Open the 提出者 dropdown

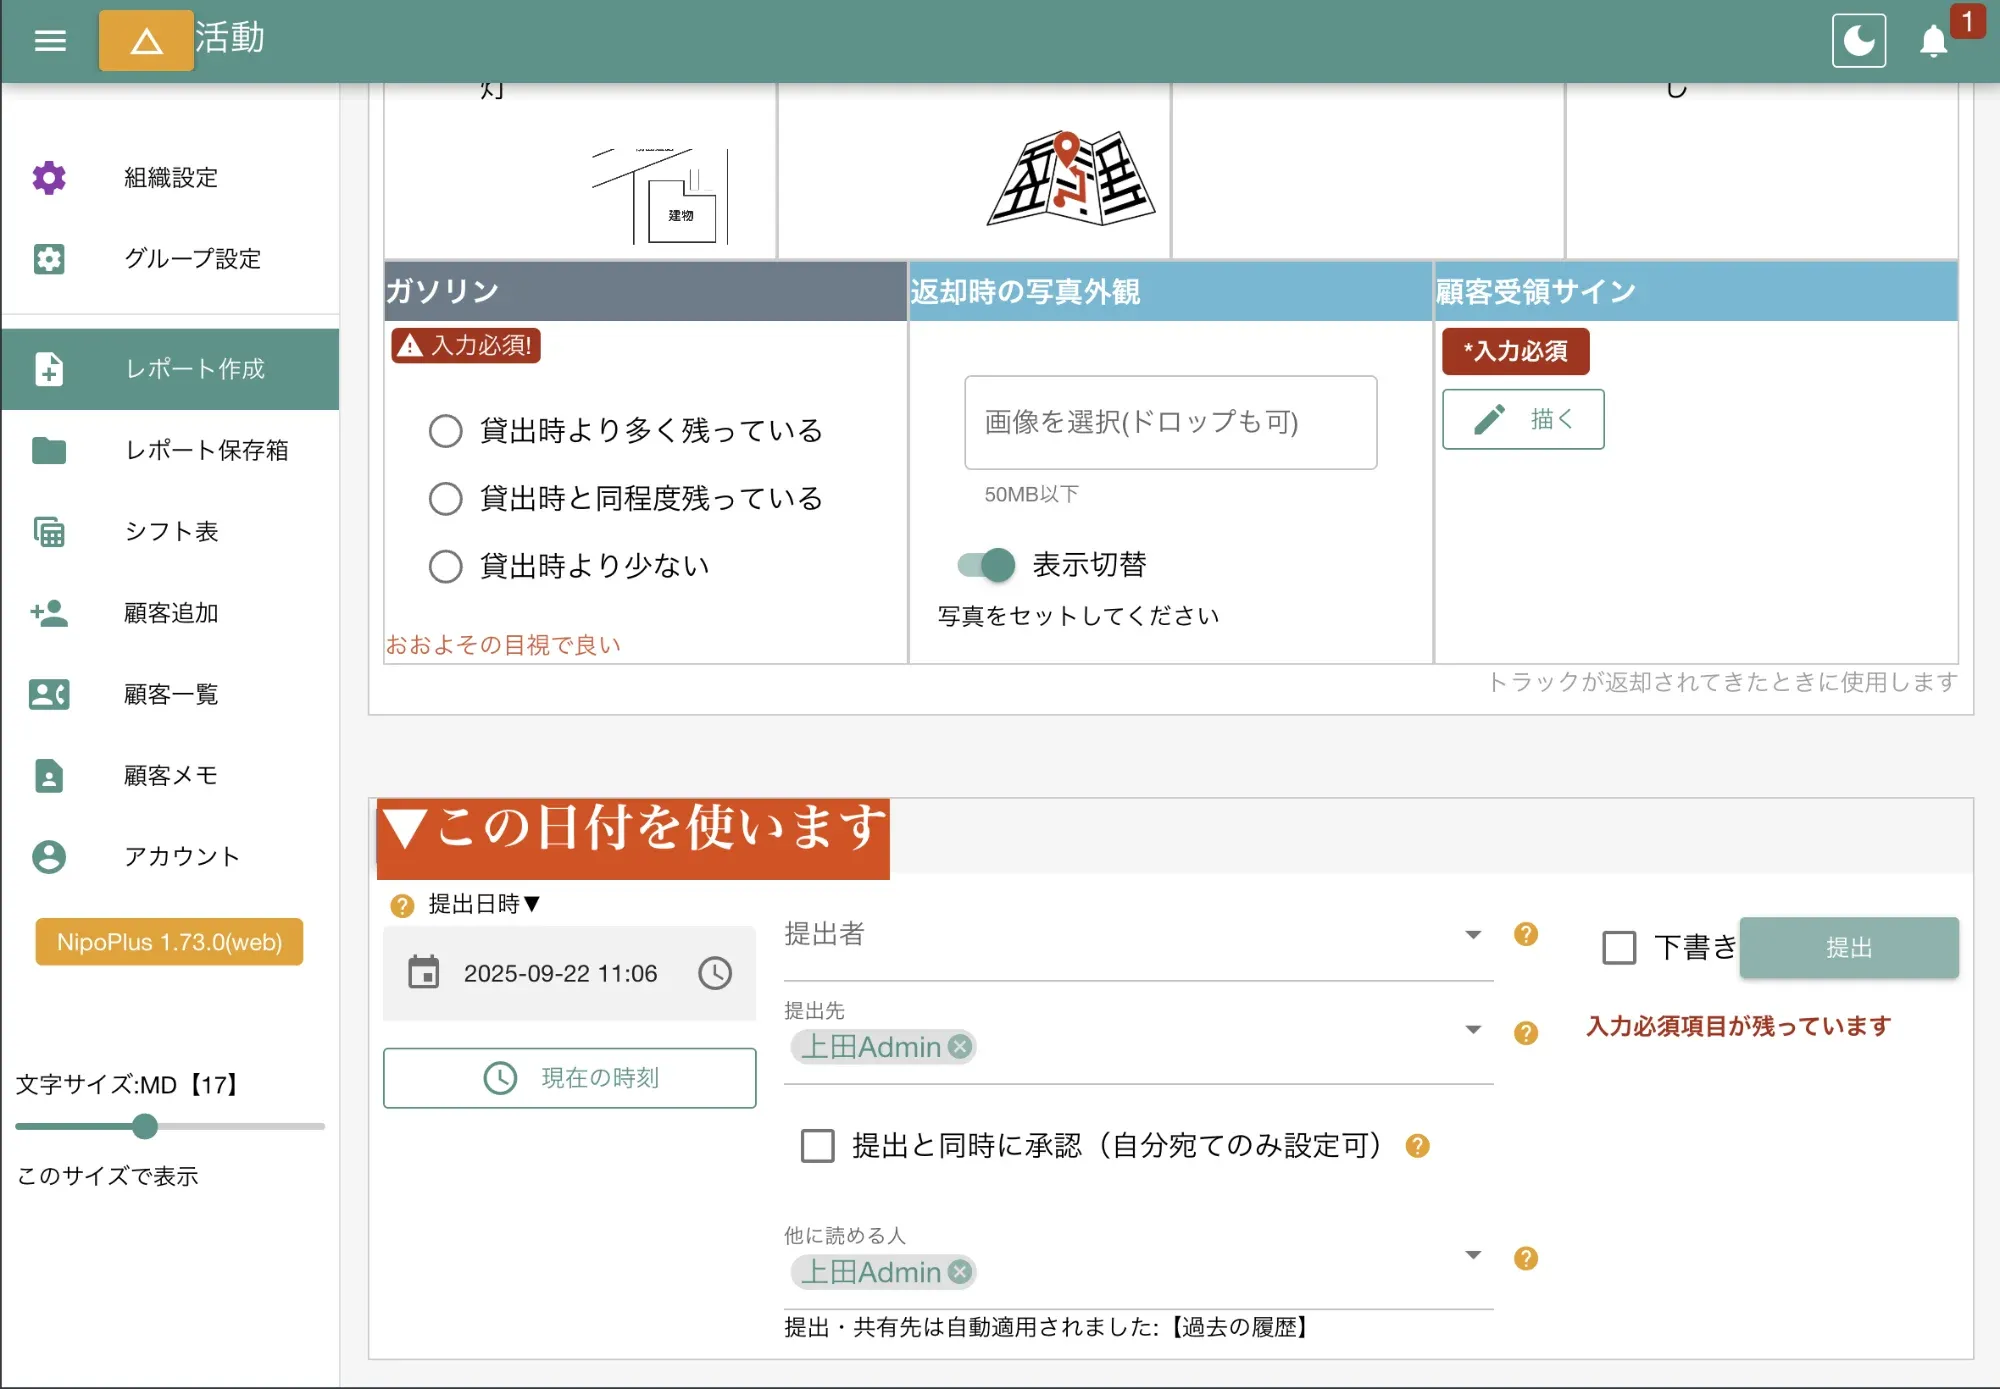pos(1472,934)
